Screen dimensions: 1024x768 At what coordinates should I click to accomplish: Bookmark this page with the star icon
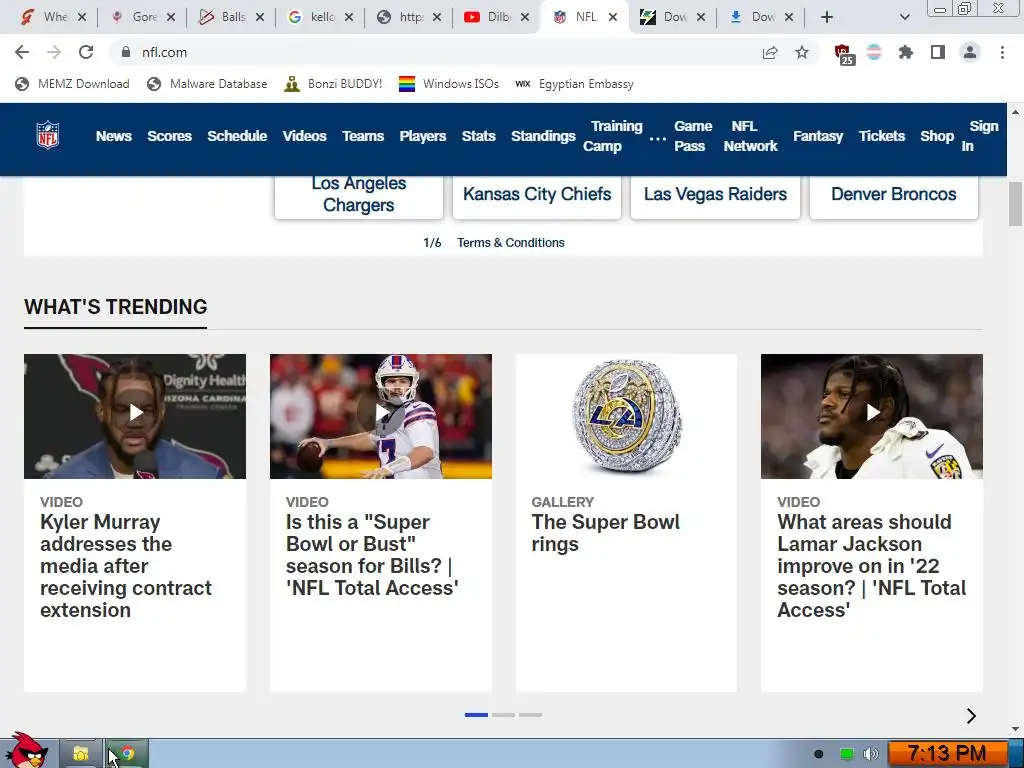802,52
